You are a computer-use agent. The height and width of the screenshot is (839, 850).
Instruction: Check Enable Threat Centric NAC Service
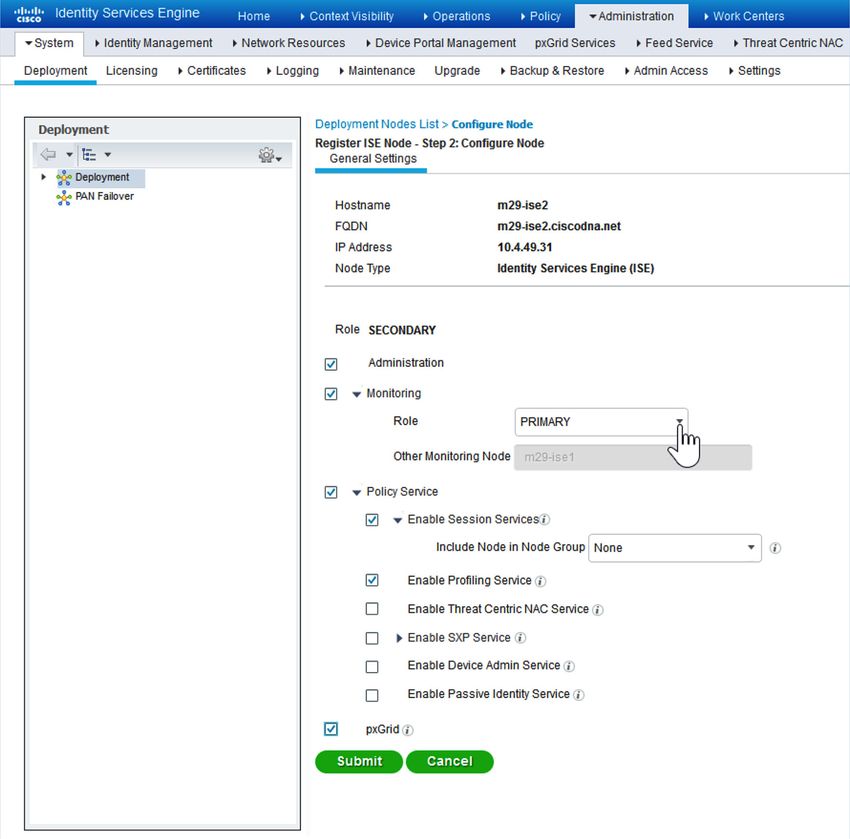[372, 609]
